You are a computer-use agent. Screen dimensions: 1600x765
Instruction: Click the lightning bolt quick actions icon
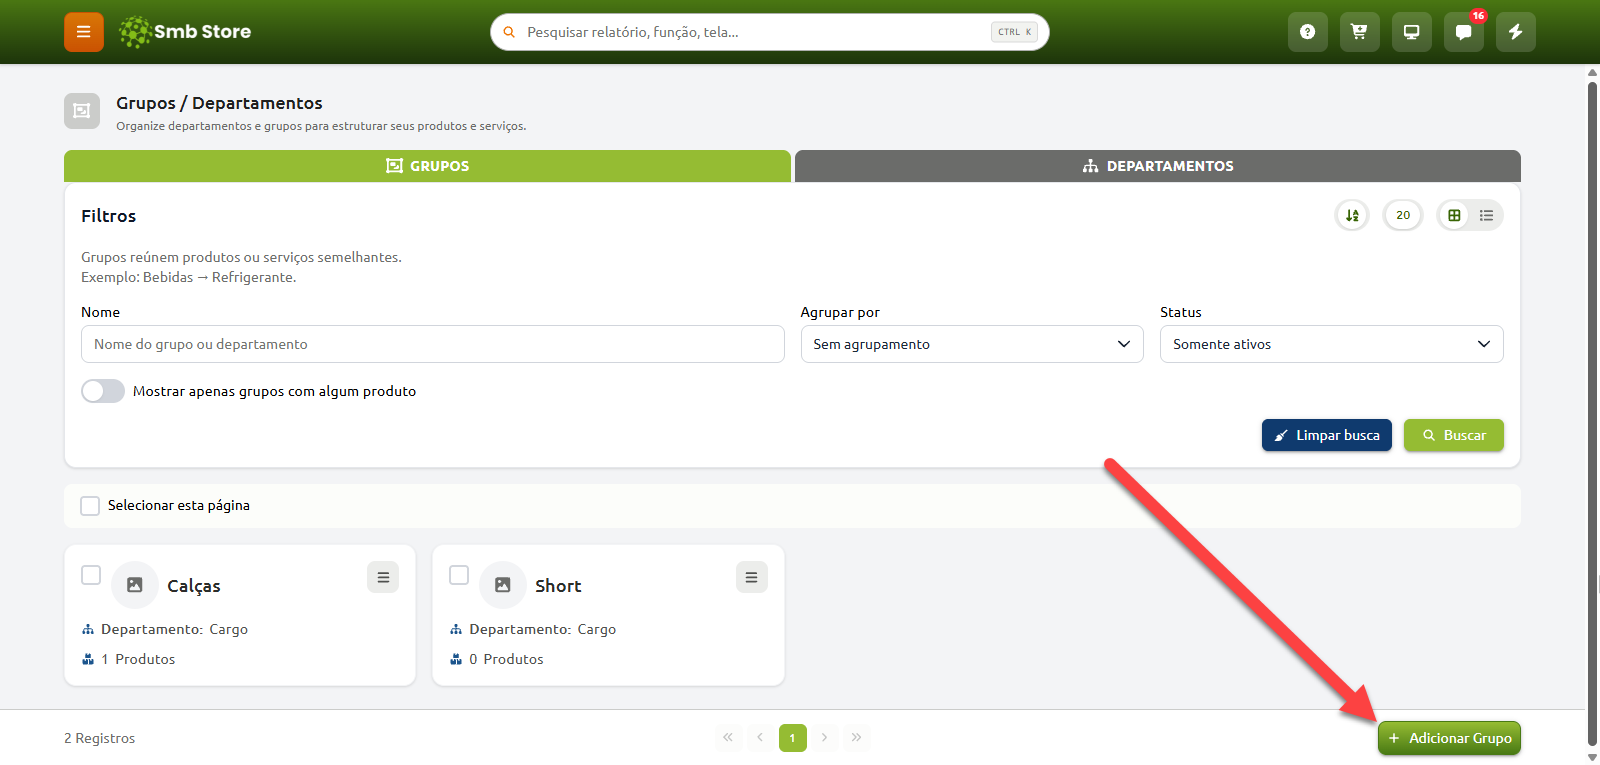(1515, 32)
